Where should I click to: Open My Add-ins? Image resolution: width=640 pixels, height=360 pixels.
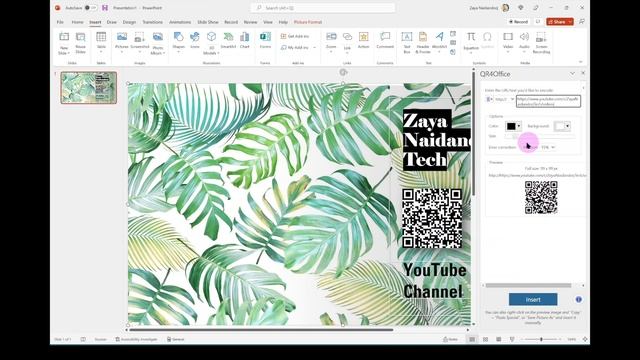click(295, 48)
